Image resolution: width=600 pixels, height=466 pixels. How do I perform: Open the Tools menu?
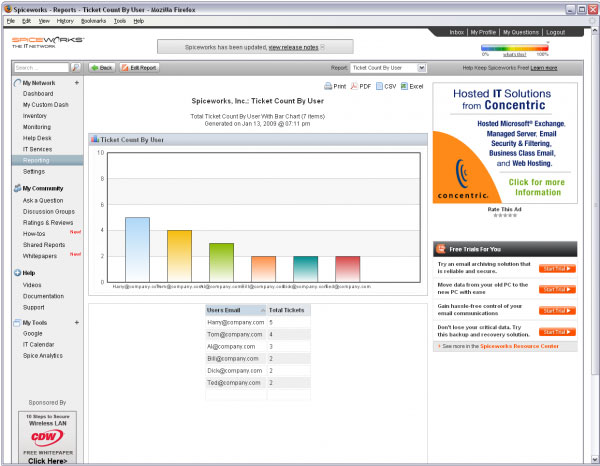point(120,21)
